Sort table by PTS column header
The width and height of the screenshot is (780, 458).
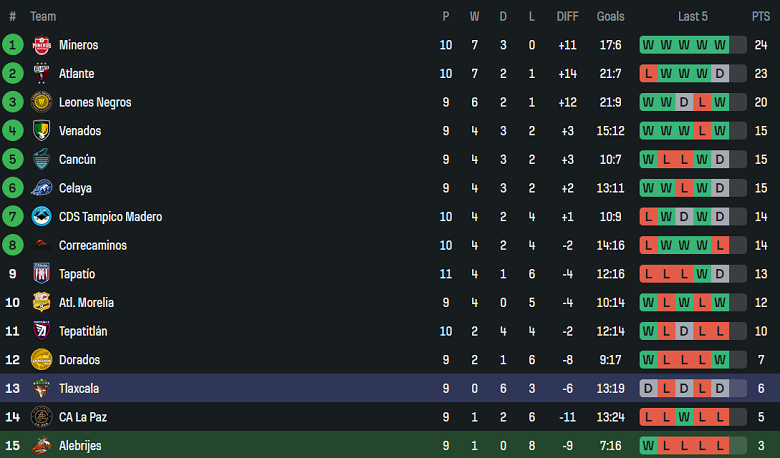pyautogui.click(x=761, y=16)
